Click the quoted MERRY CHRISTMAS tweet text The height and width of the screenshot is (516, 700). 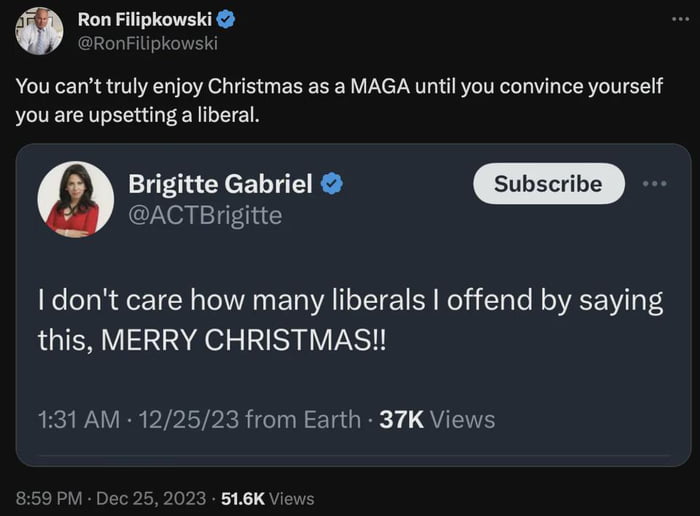[350, 320]
